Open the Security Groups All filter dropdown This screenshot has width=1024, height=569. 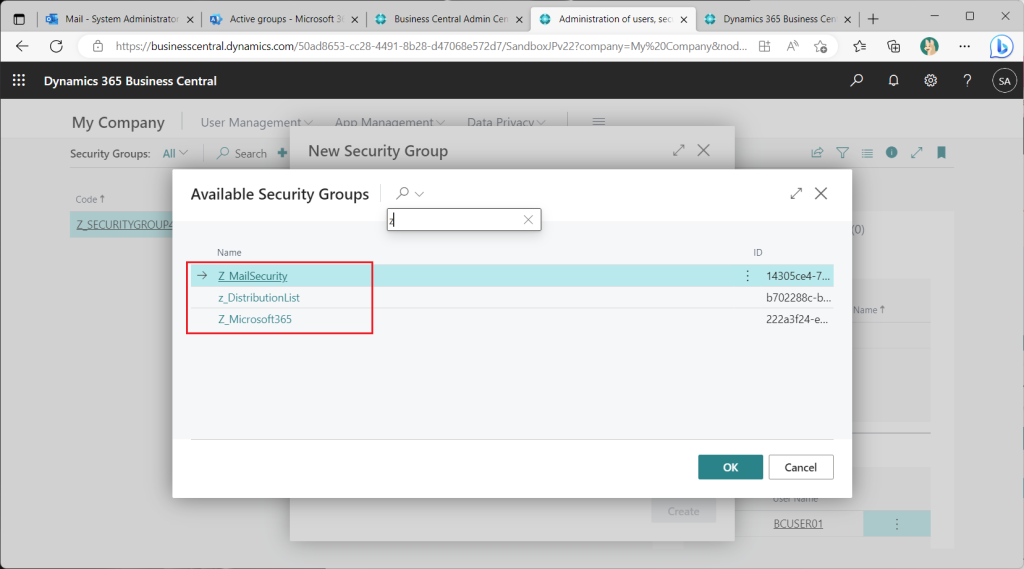[175, 154]
